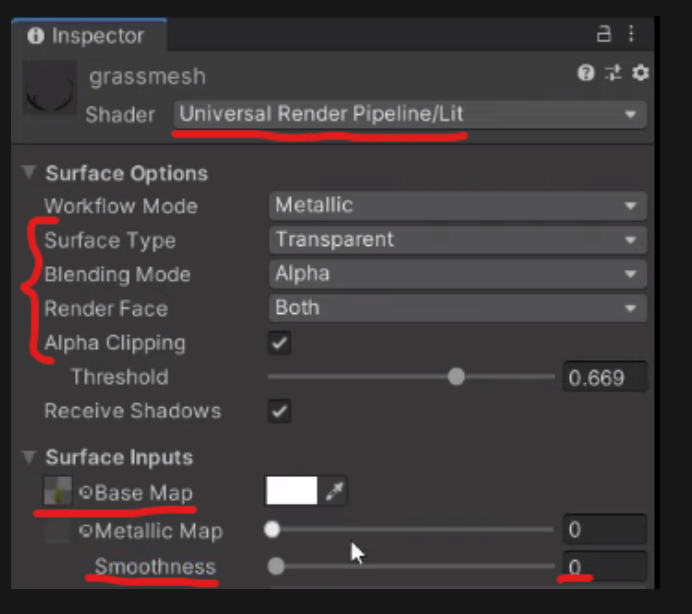This screenshot has height=614, width=692.
Task: Click the Metallic Map empty texture slot
Action: 58,529
